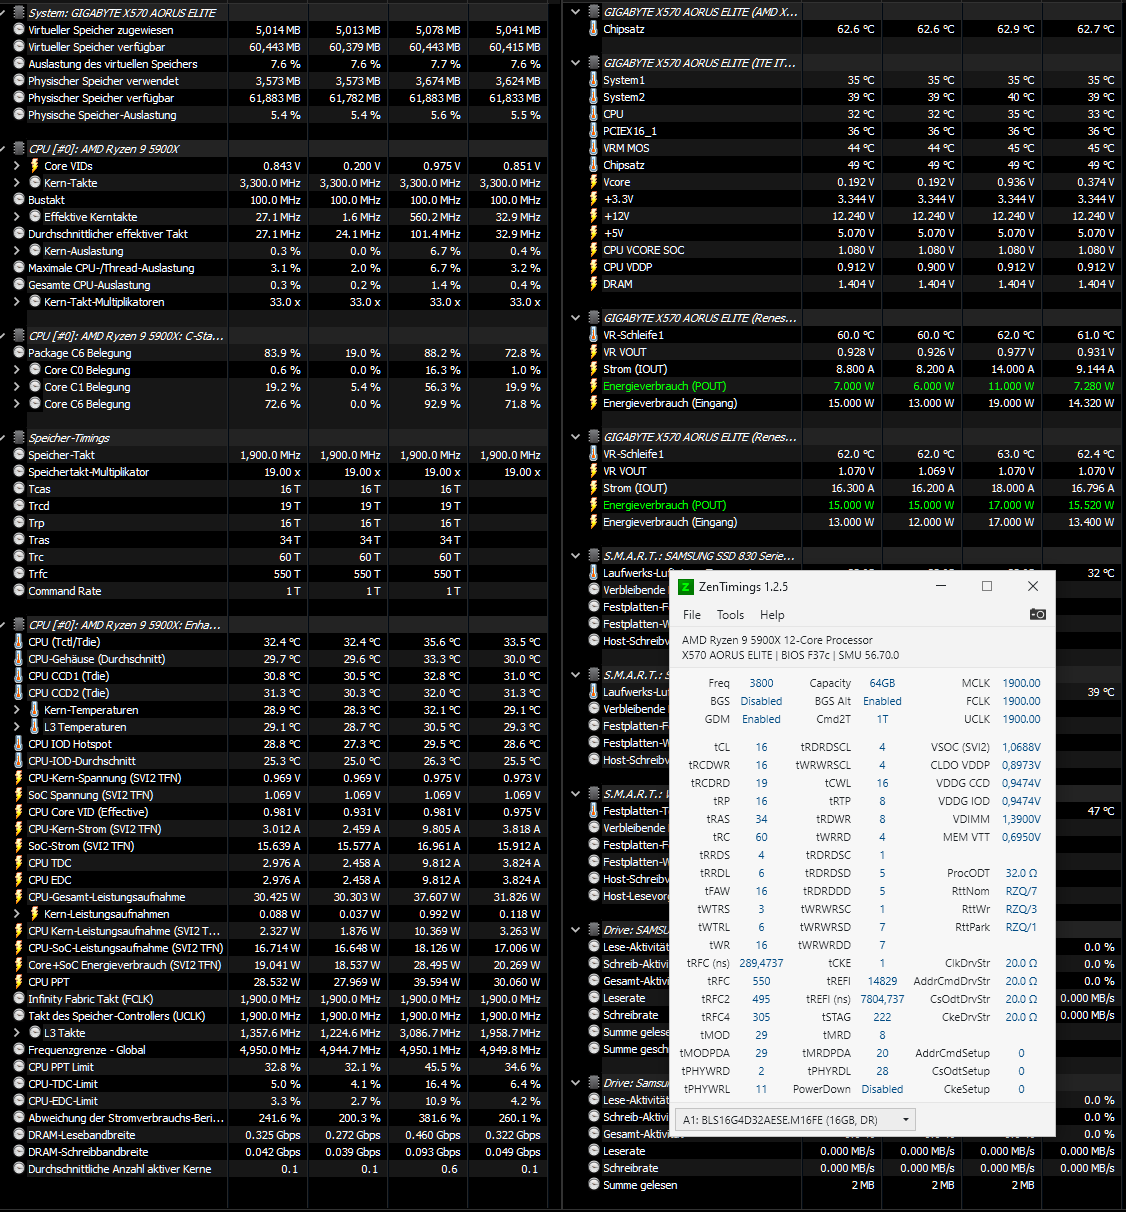The image size is (1126, 1212).
Task: Click the clock icon beside Bustakt
Action: coord(18,199)
